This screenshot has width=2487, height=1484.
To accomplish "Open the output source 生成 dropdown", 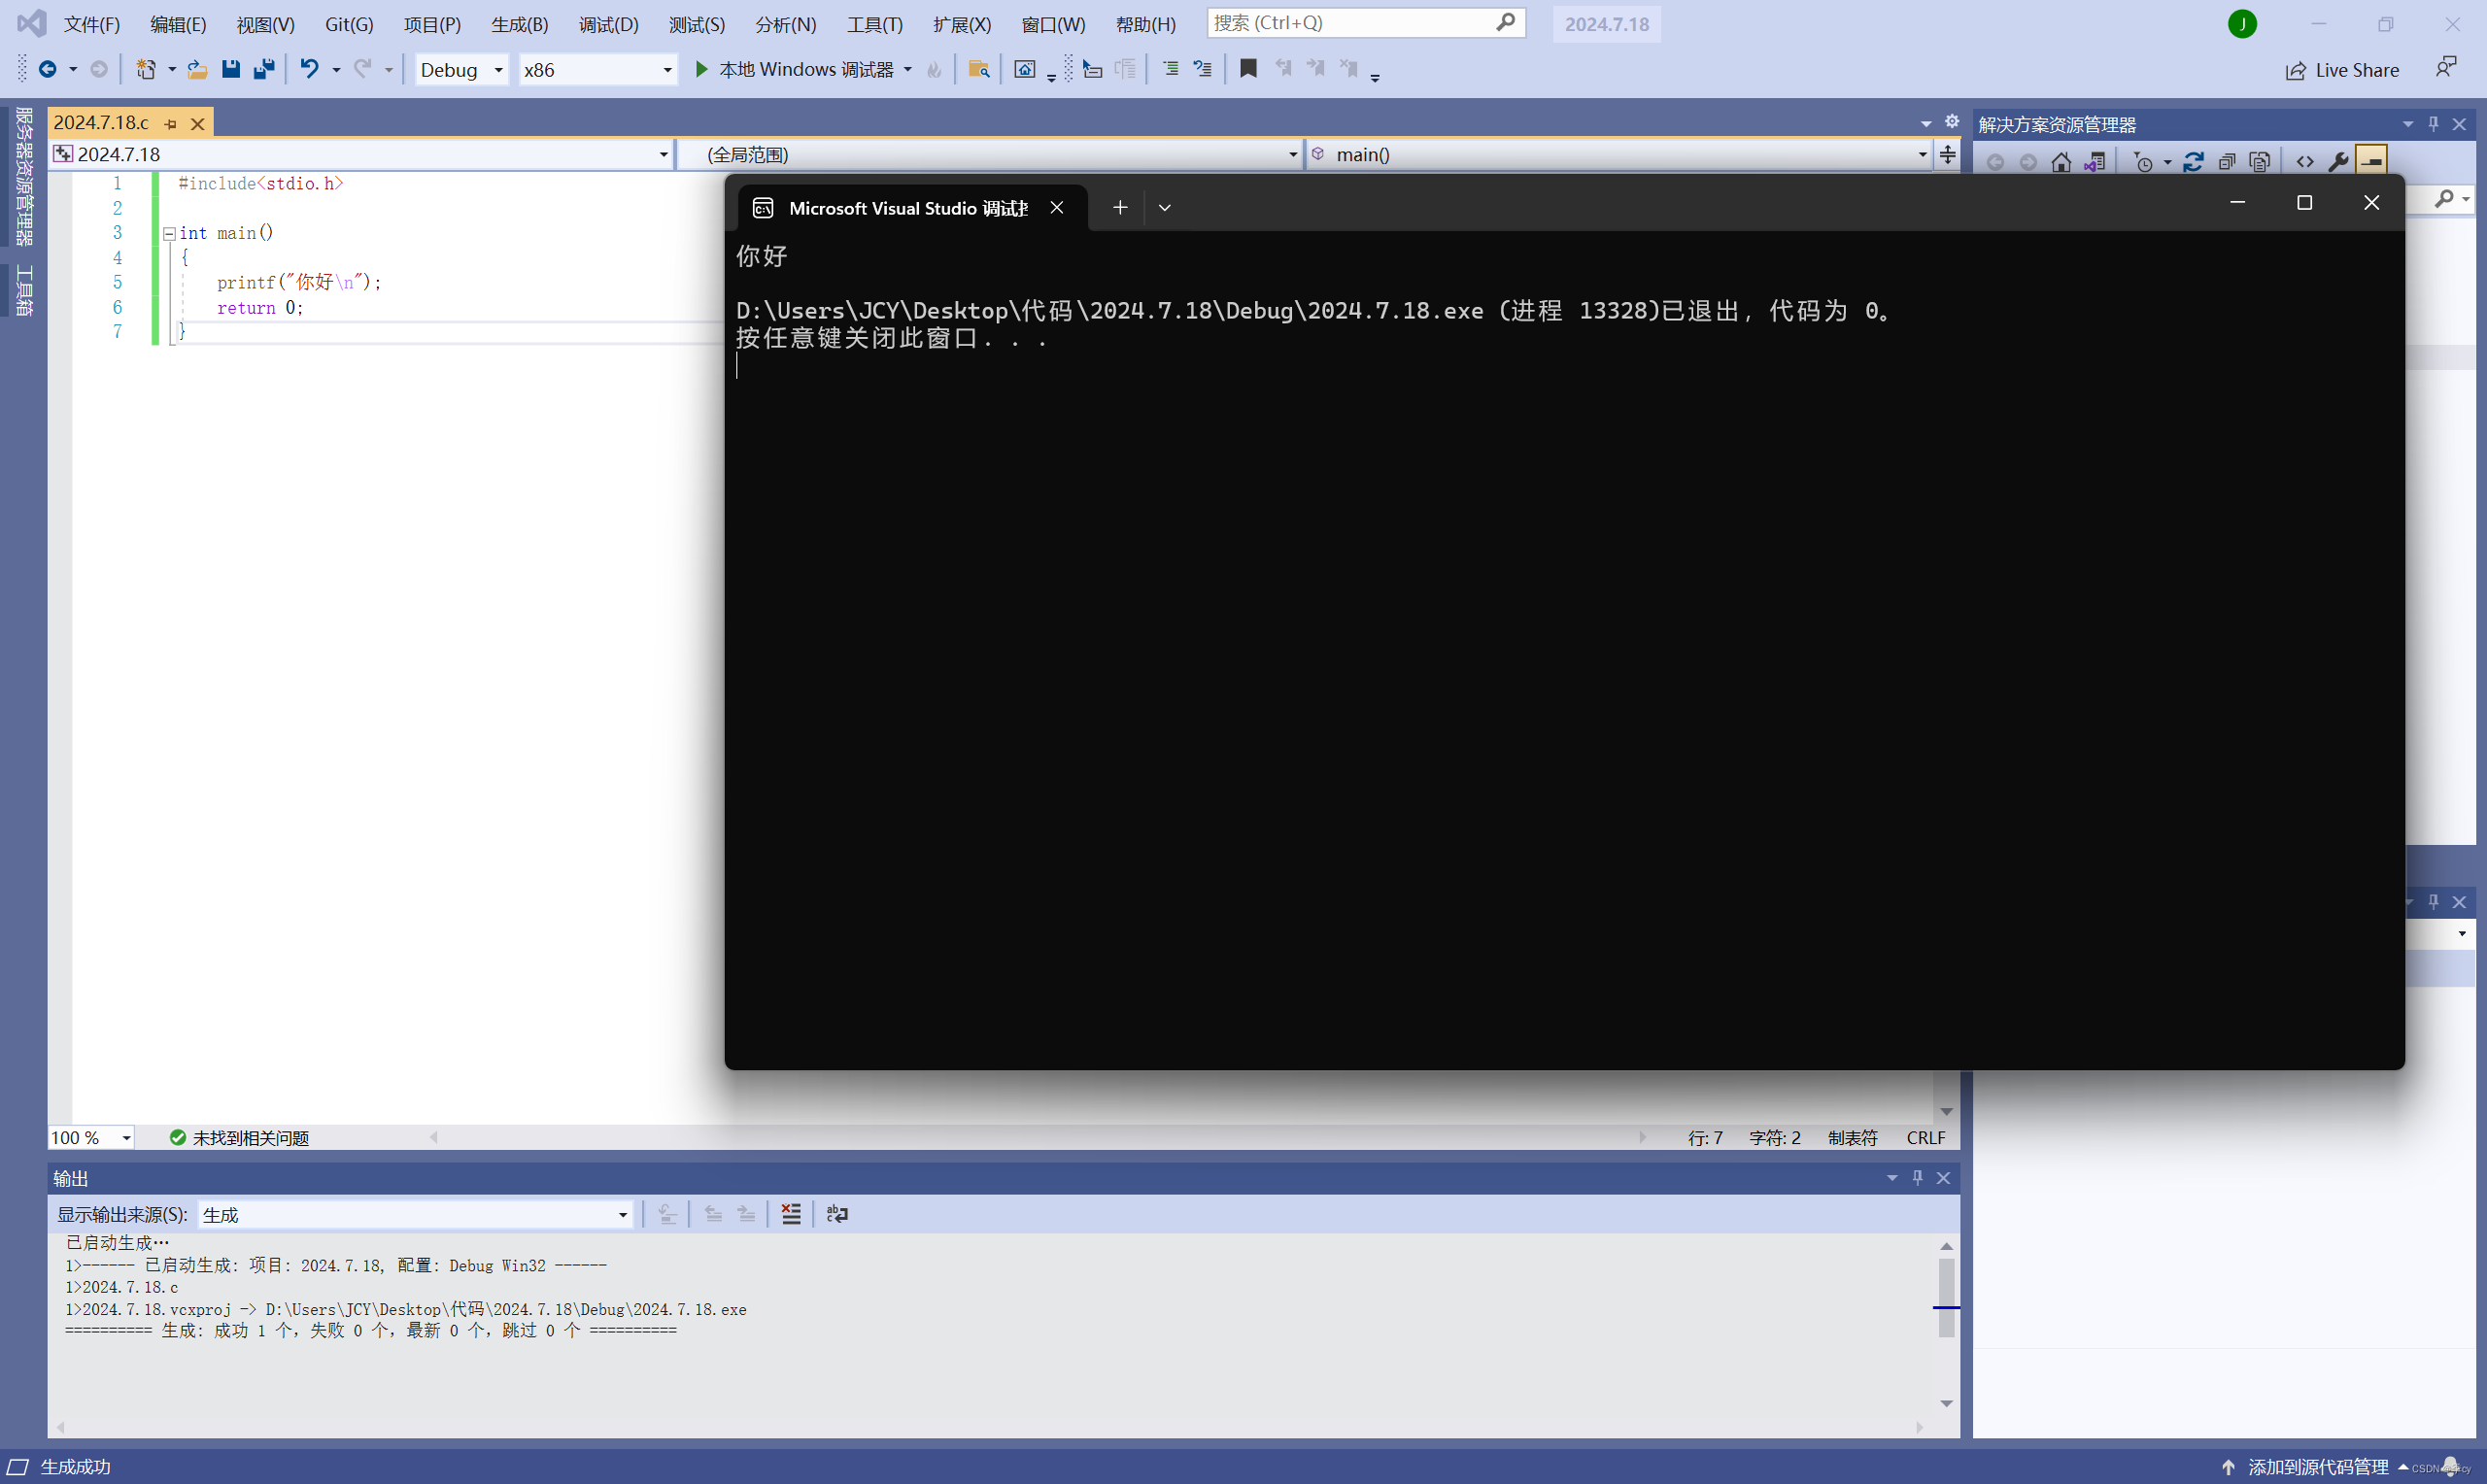I will 415,1215.
